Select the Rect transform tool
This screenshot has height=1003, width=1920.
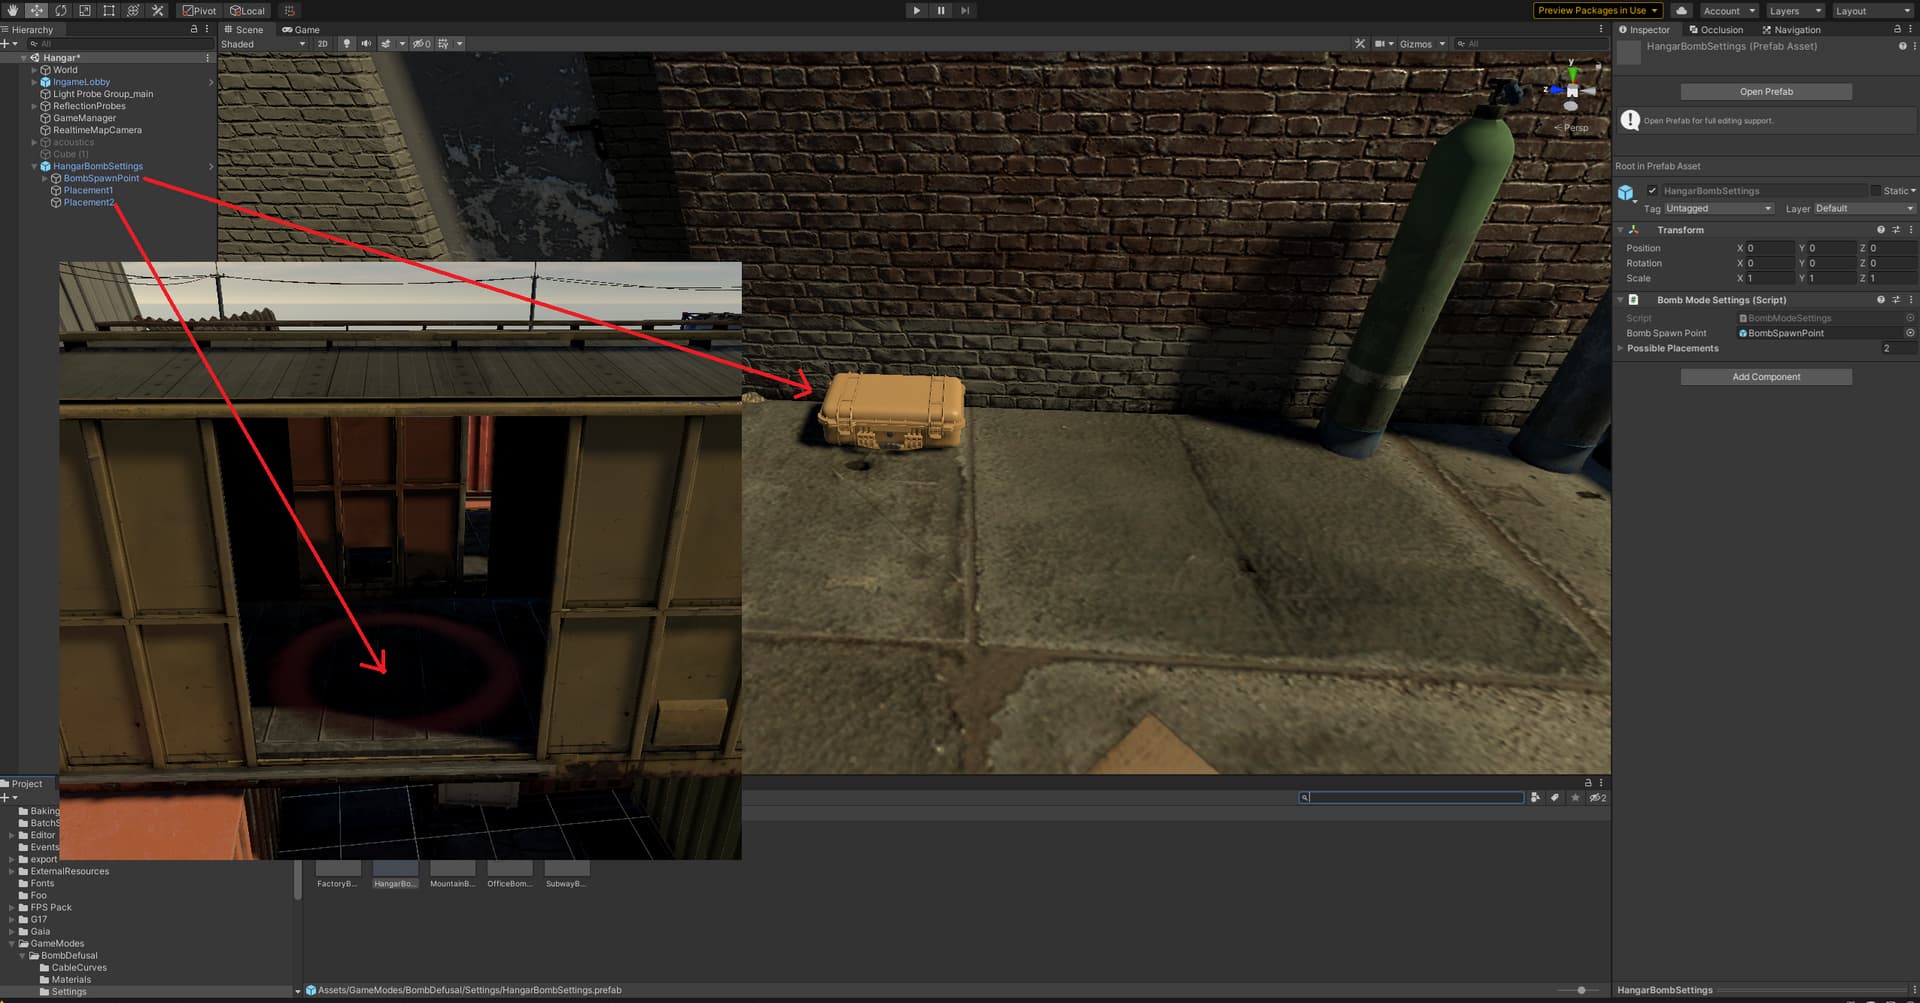(x=108, y=10)
